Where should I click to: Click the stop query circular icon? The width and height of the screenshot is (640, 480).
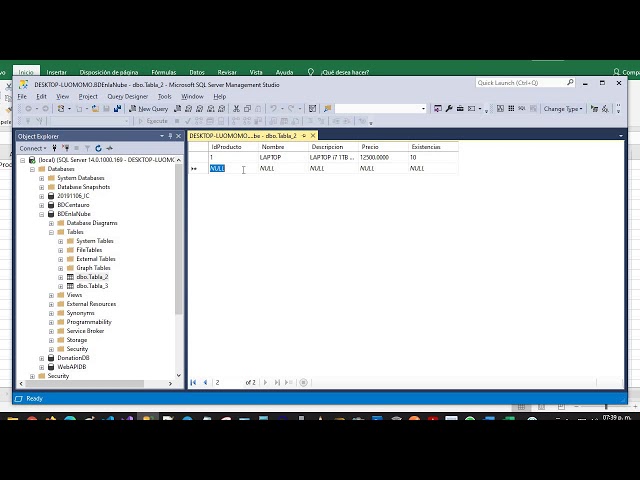click(x=303, y=382)
